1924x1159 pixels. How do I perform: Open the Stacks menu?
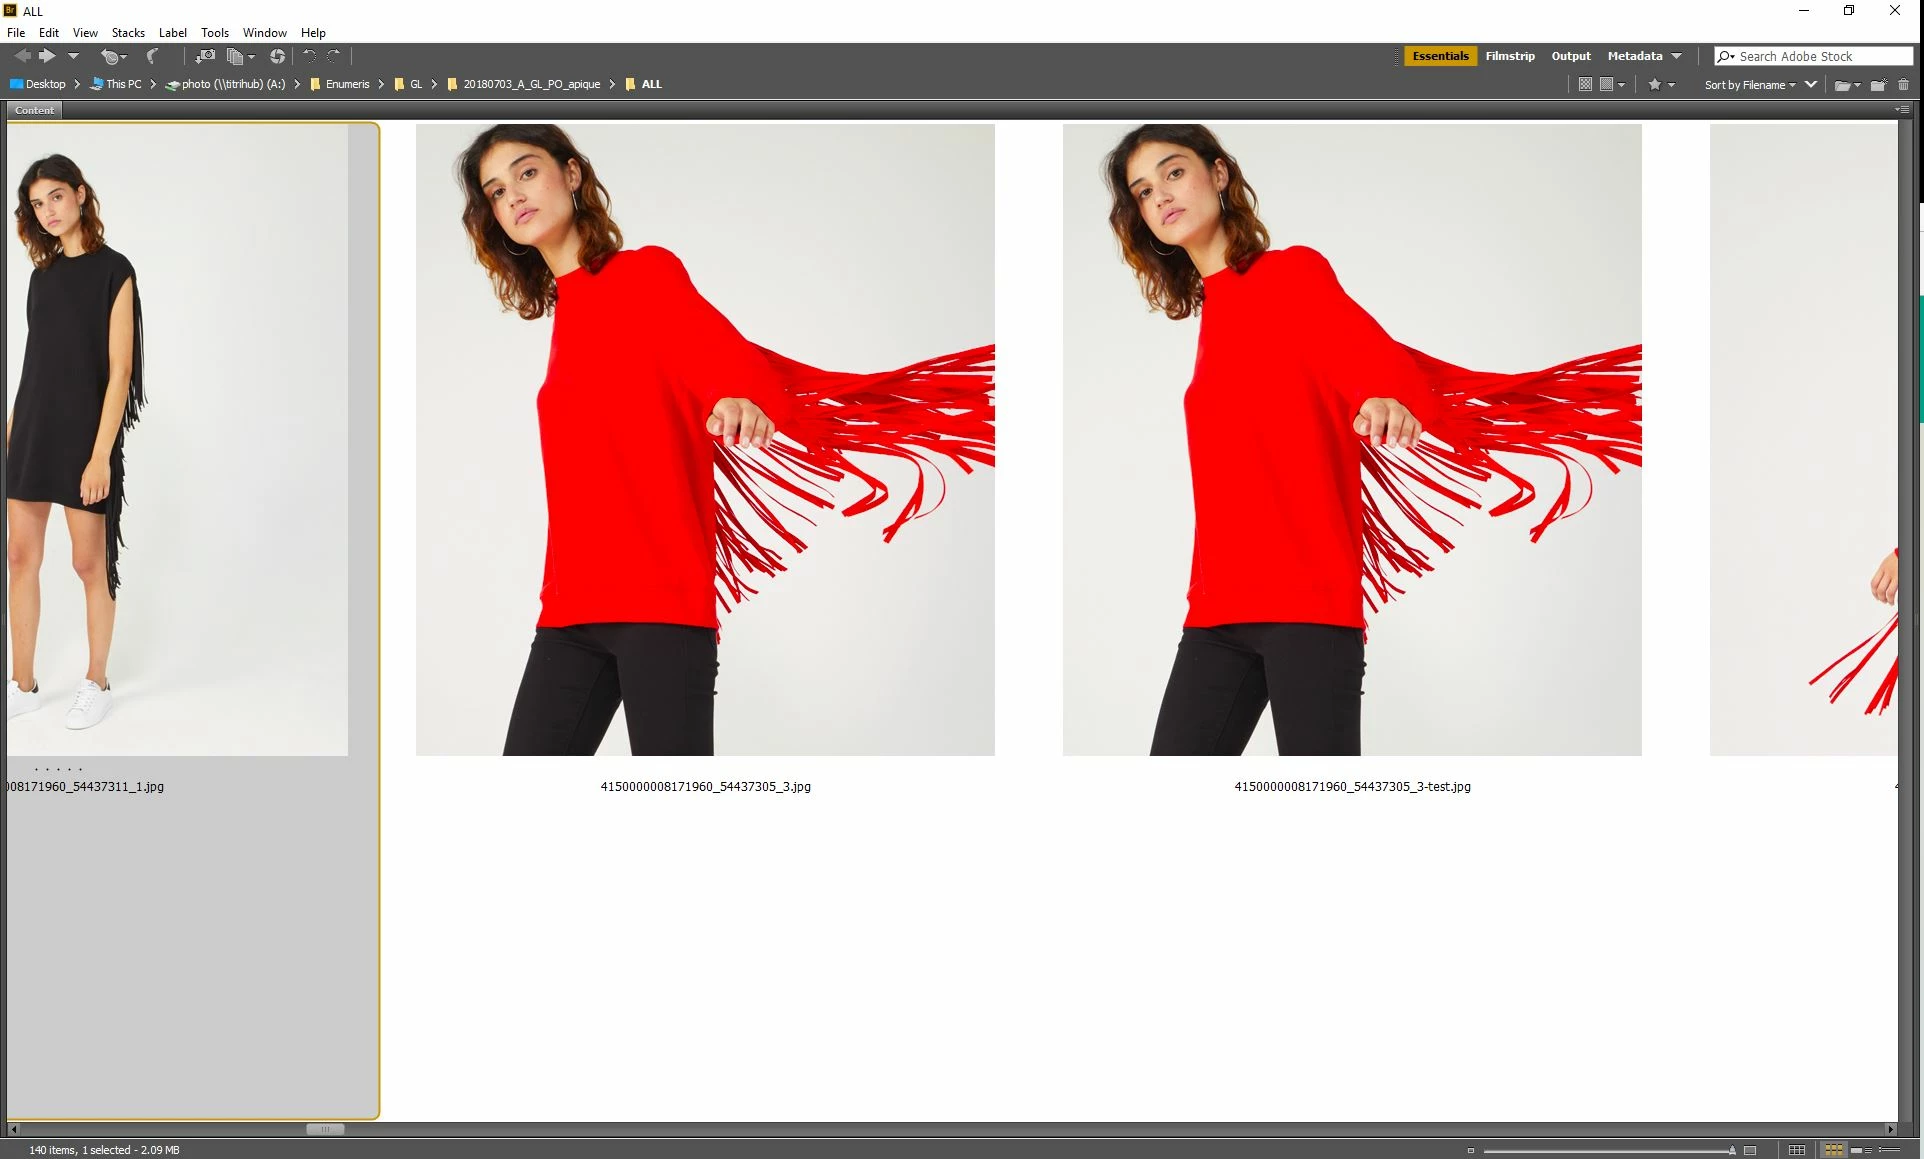click(x=128, y=33)
